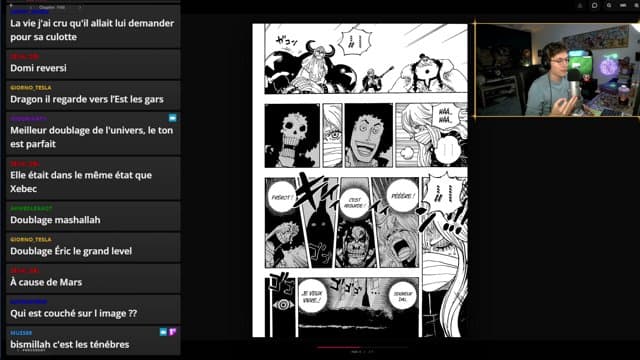Click the streamer webcam overlay
Image resolution: width=640 pixels, height=360 pixels.
[557, 70]
